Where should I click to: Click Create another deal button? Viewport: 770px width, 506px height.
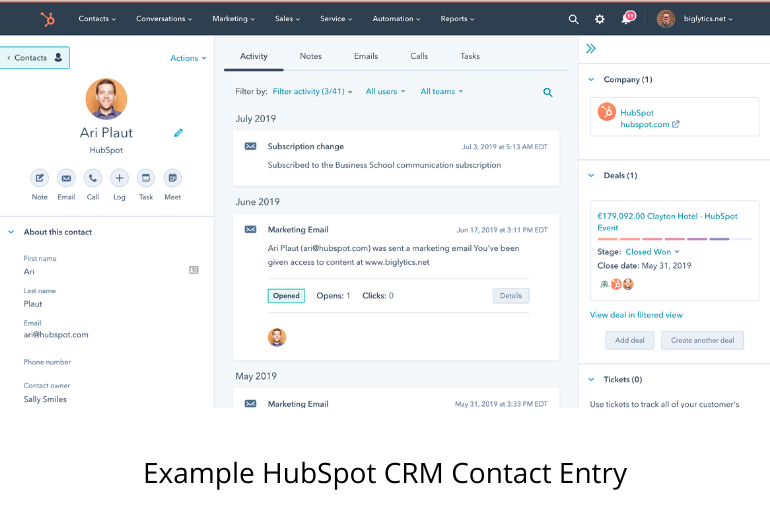point(702,340)
